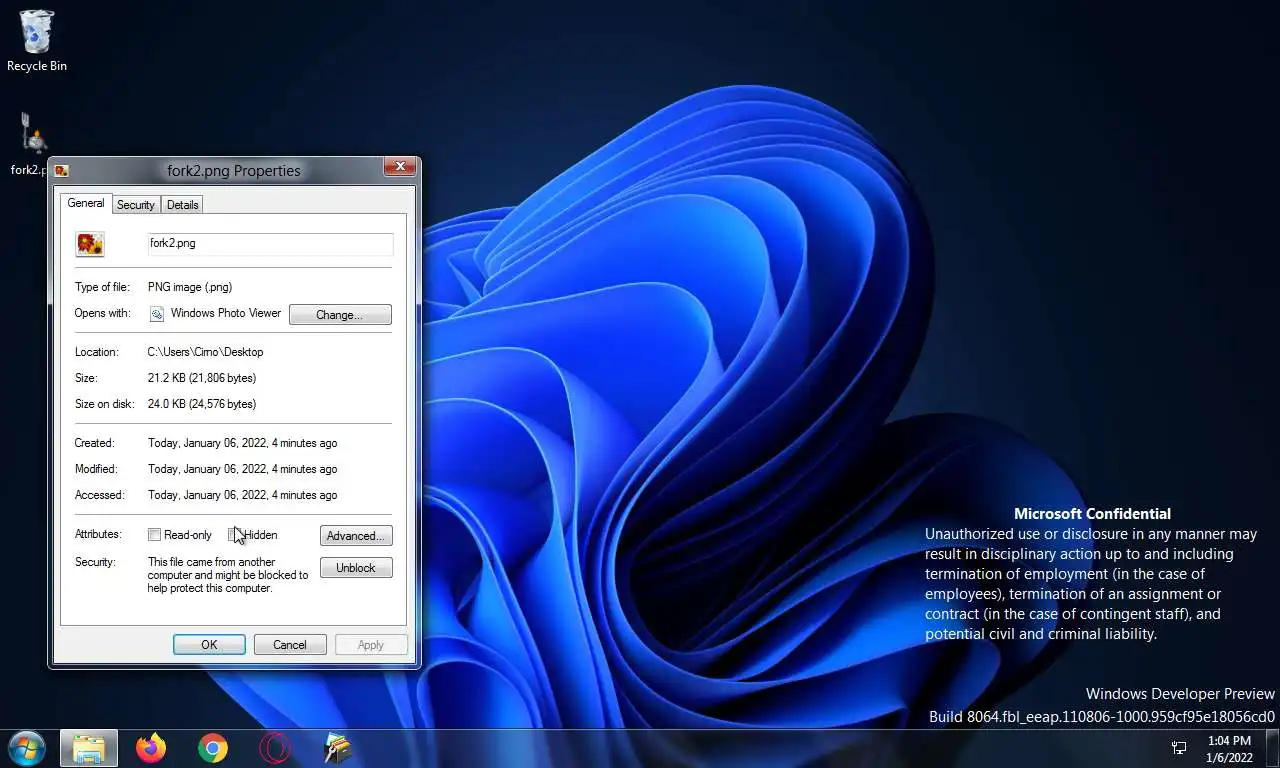This screenshot has height=768, width=1280.
Task: Click the Windows Photo Viewer icon in Opens with
Action: pyautogui.click(x=157, y=314)
